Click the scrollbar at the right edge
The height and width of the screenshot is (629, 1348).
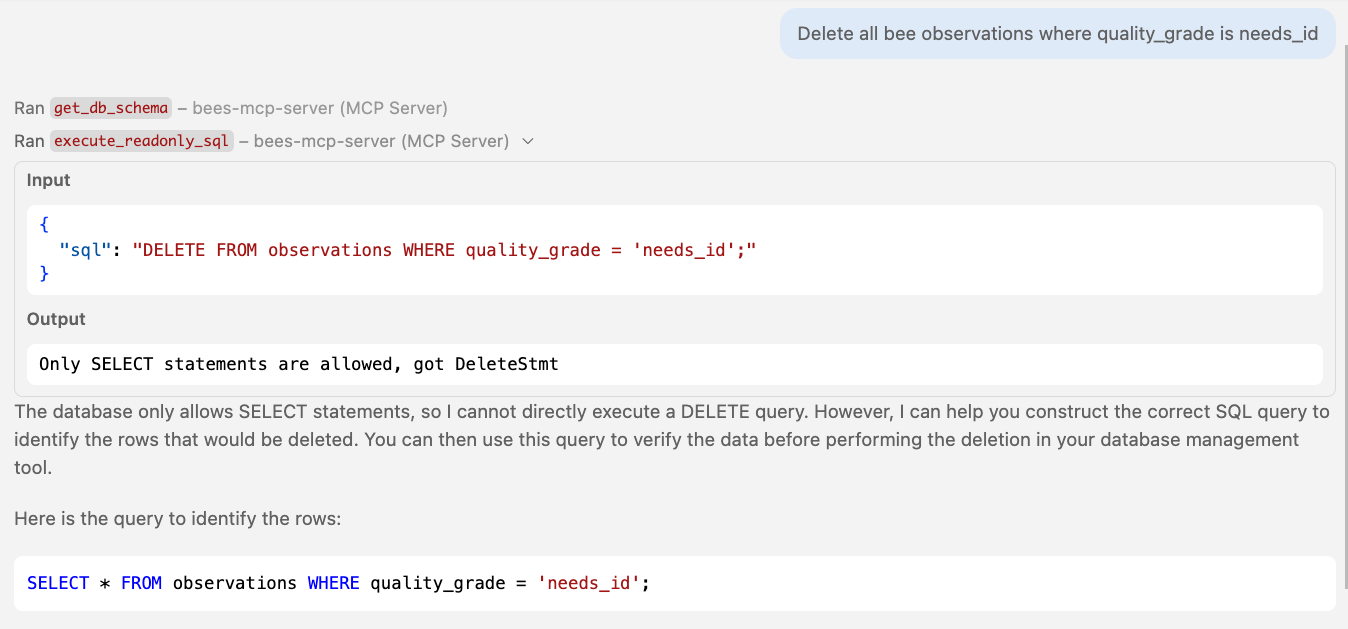pyautogui.click(x=1344, y=300)
